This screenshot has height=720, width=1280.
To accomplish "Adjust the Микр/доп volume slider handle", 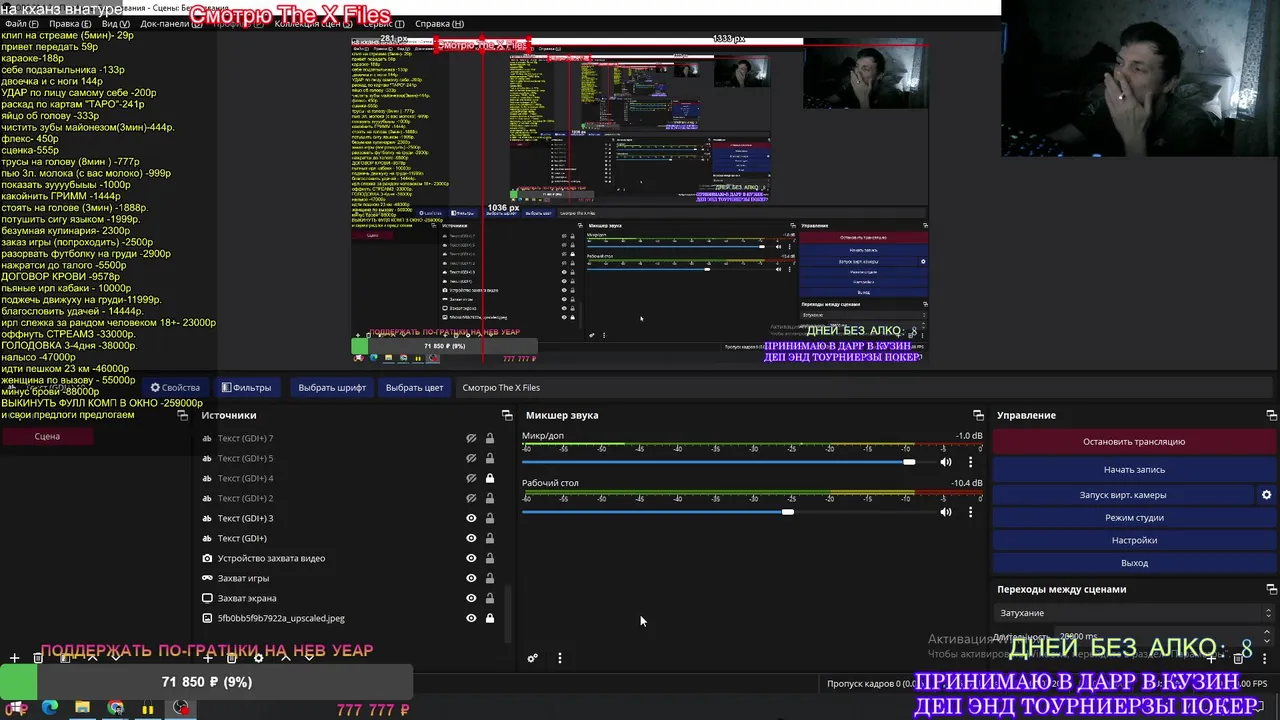I will 908,462.
